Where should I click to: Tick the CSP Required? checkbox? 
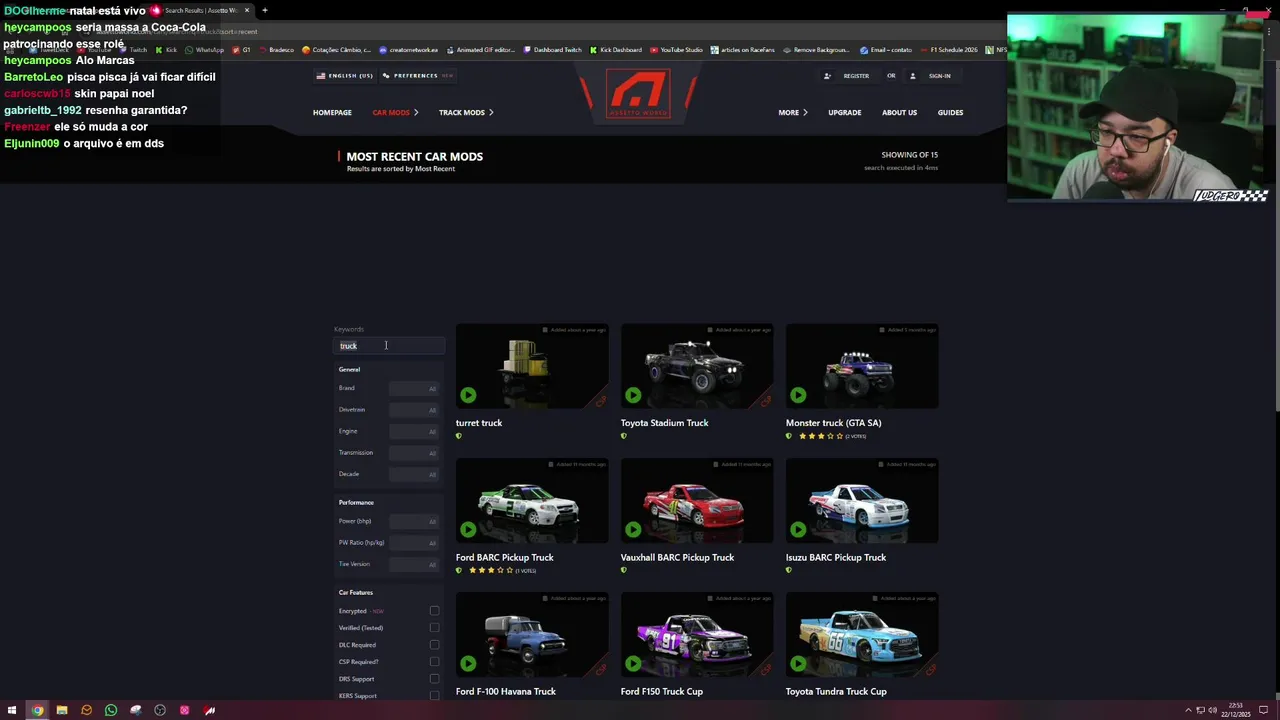pyautogui.click(x=434, y=662)
